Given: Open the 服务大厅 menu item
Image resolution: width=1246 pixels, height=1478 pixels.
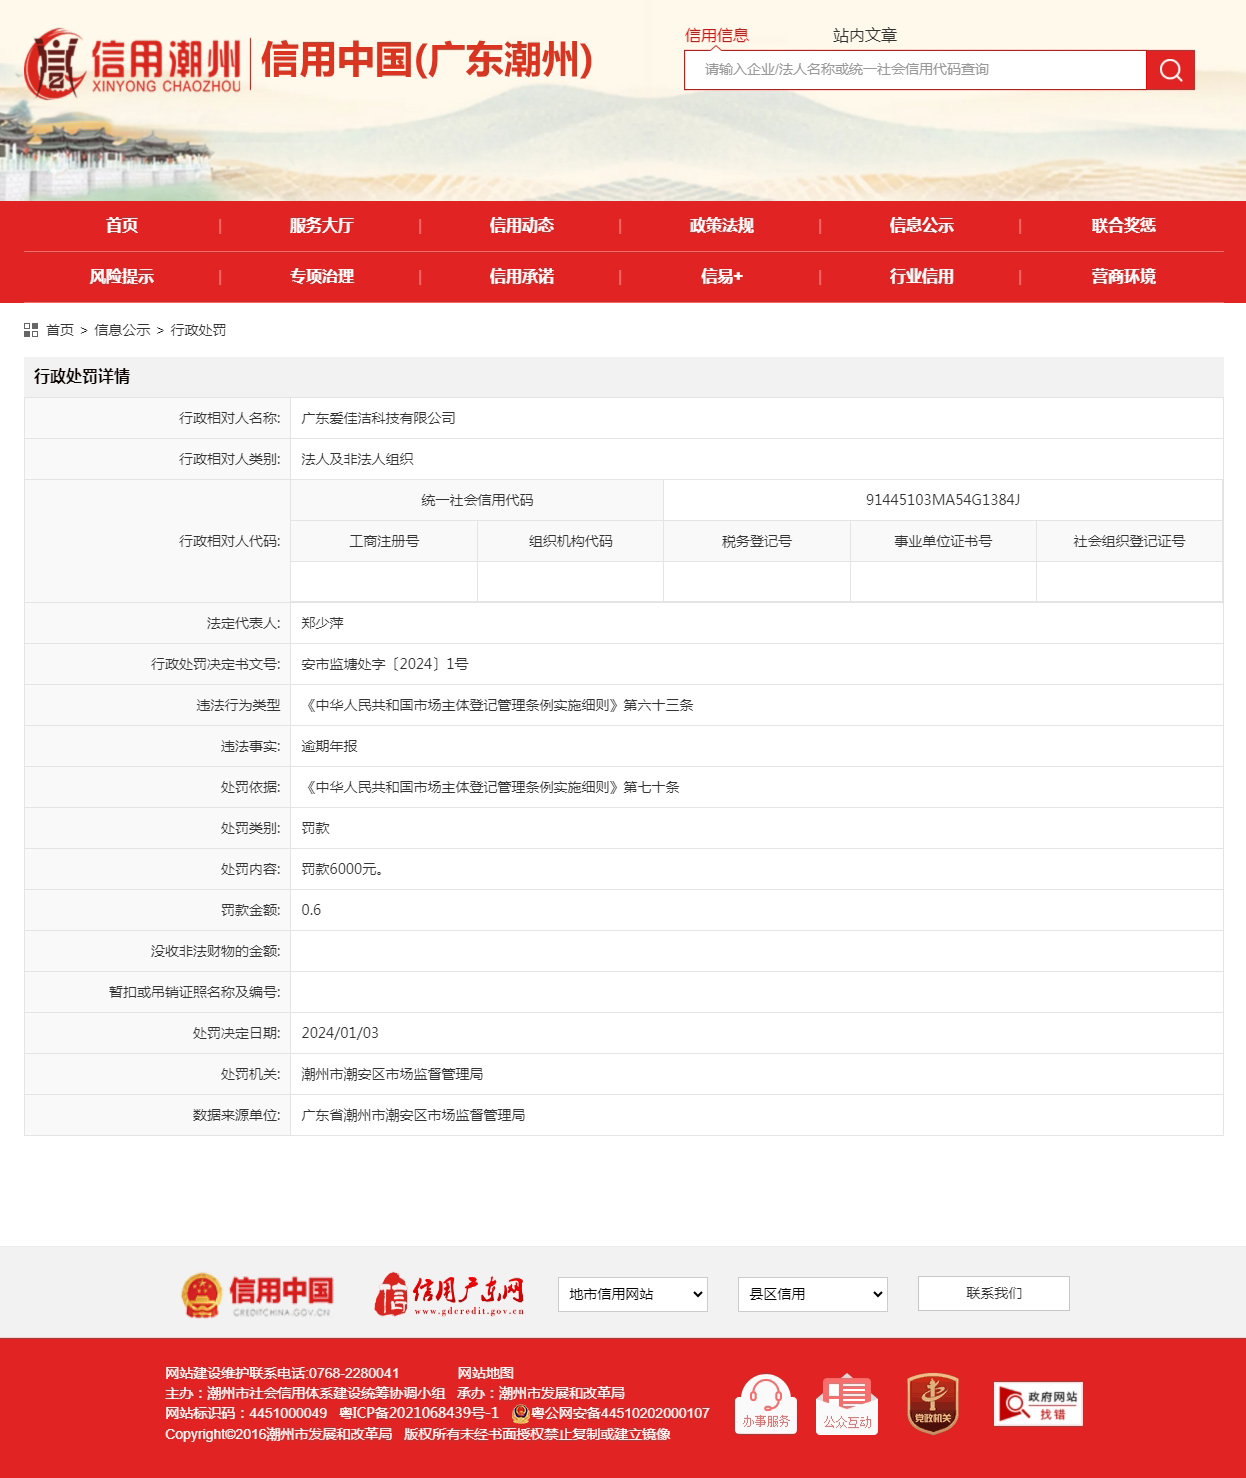Looking at the screenshot, I should pos(321,226).
